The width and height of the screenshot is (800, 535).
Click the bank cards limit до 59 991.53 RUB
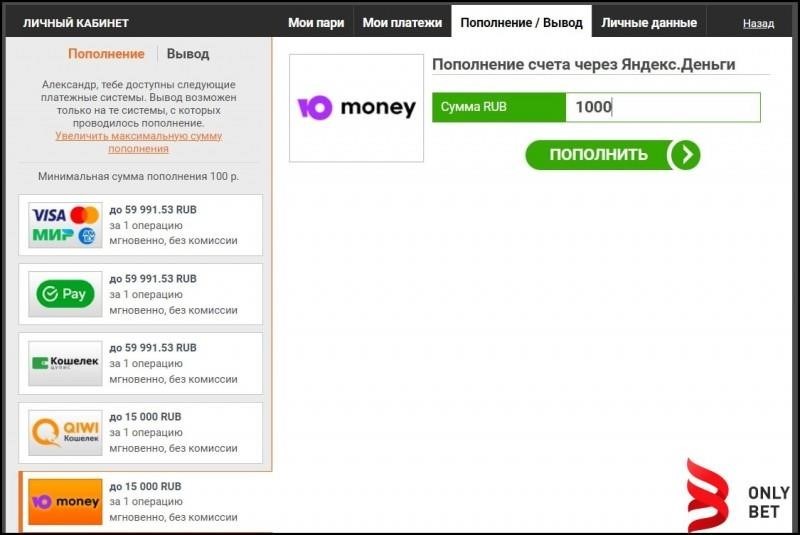click(153, 210)
